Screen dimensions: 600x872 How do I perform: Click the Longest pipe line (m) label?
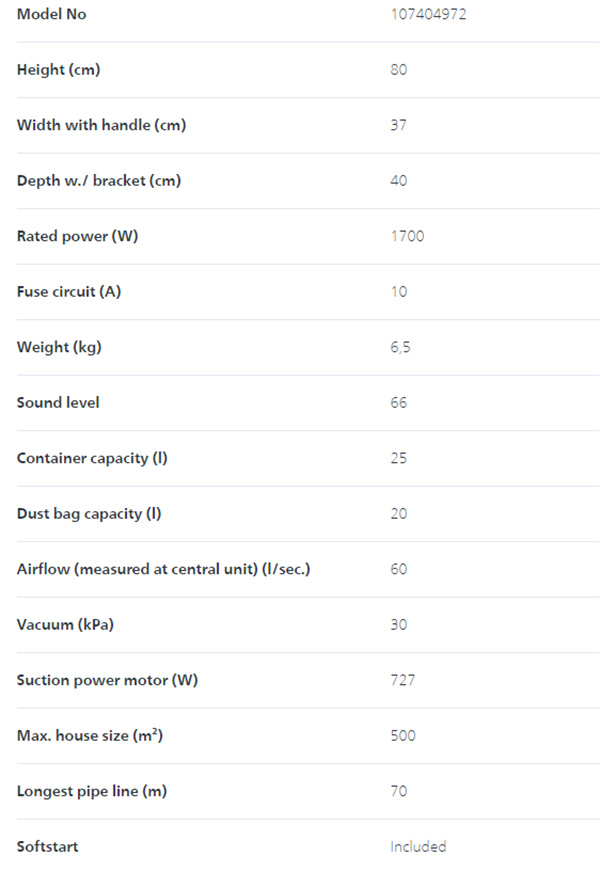tap(92, 791)
